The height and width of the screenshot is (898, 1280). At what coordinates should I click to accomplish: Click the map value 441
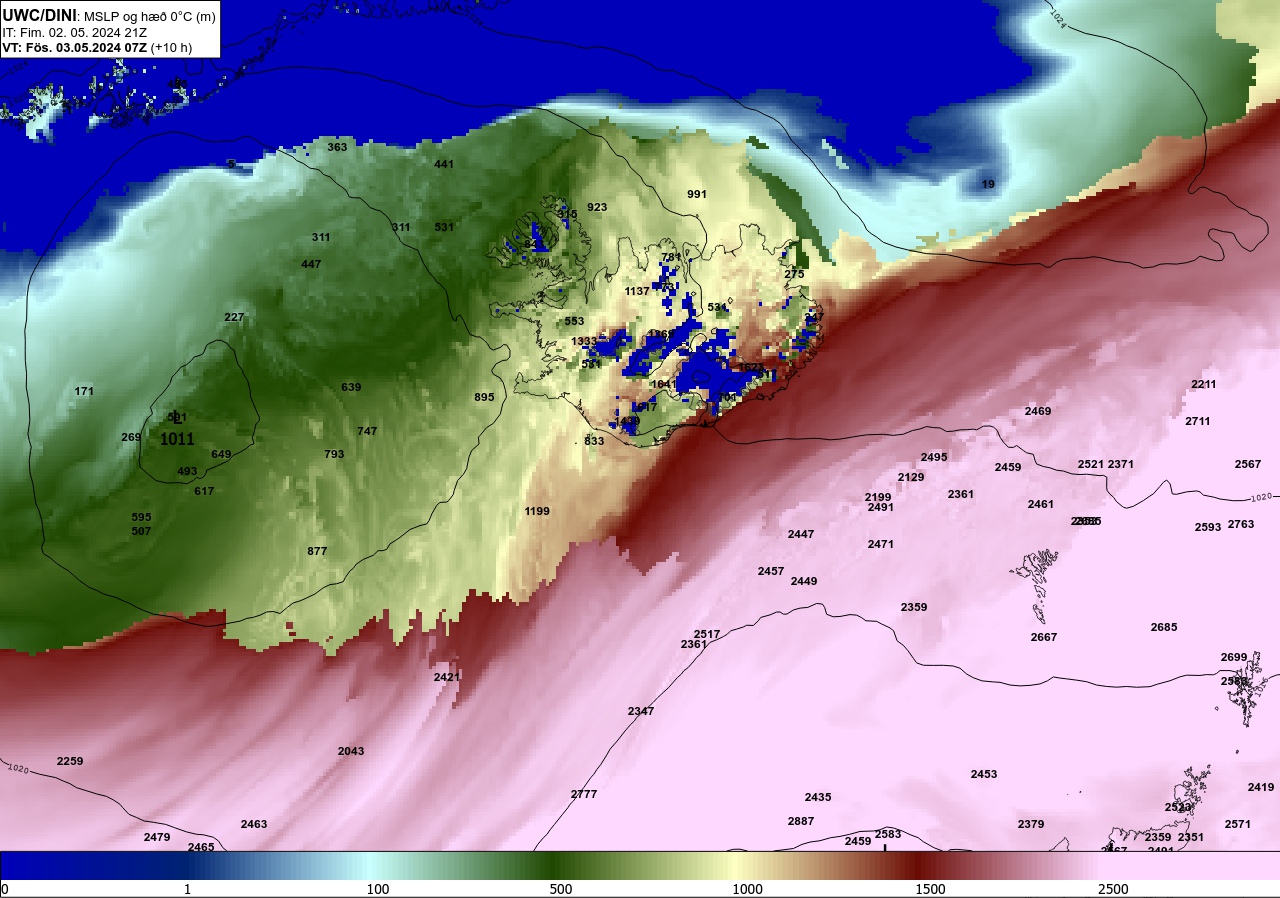444,164
